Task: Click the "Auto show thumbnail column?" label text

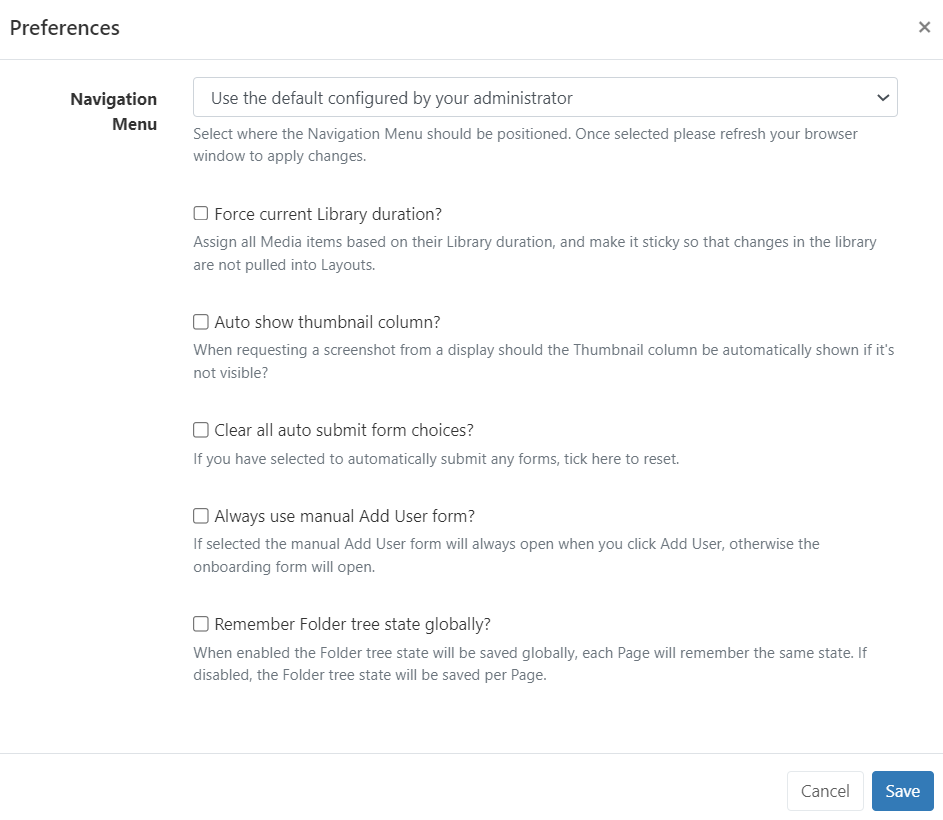Action: point(327,322)
